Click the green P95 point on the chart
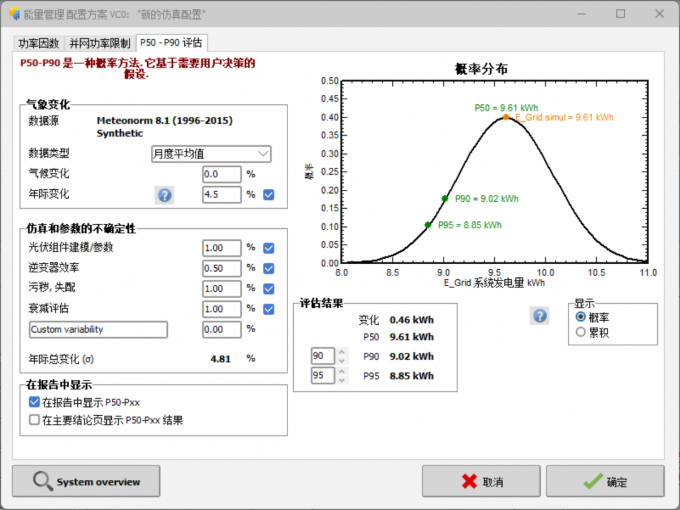 428,225
